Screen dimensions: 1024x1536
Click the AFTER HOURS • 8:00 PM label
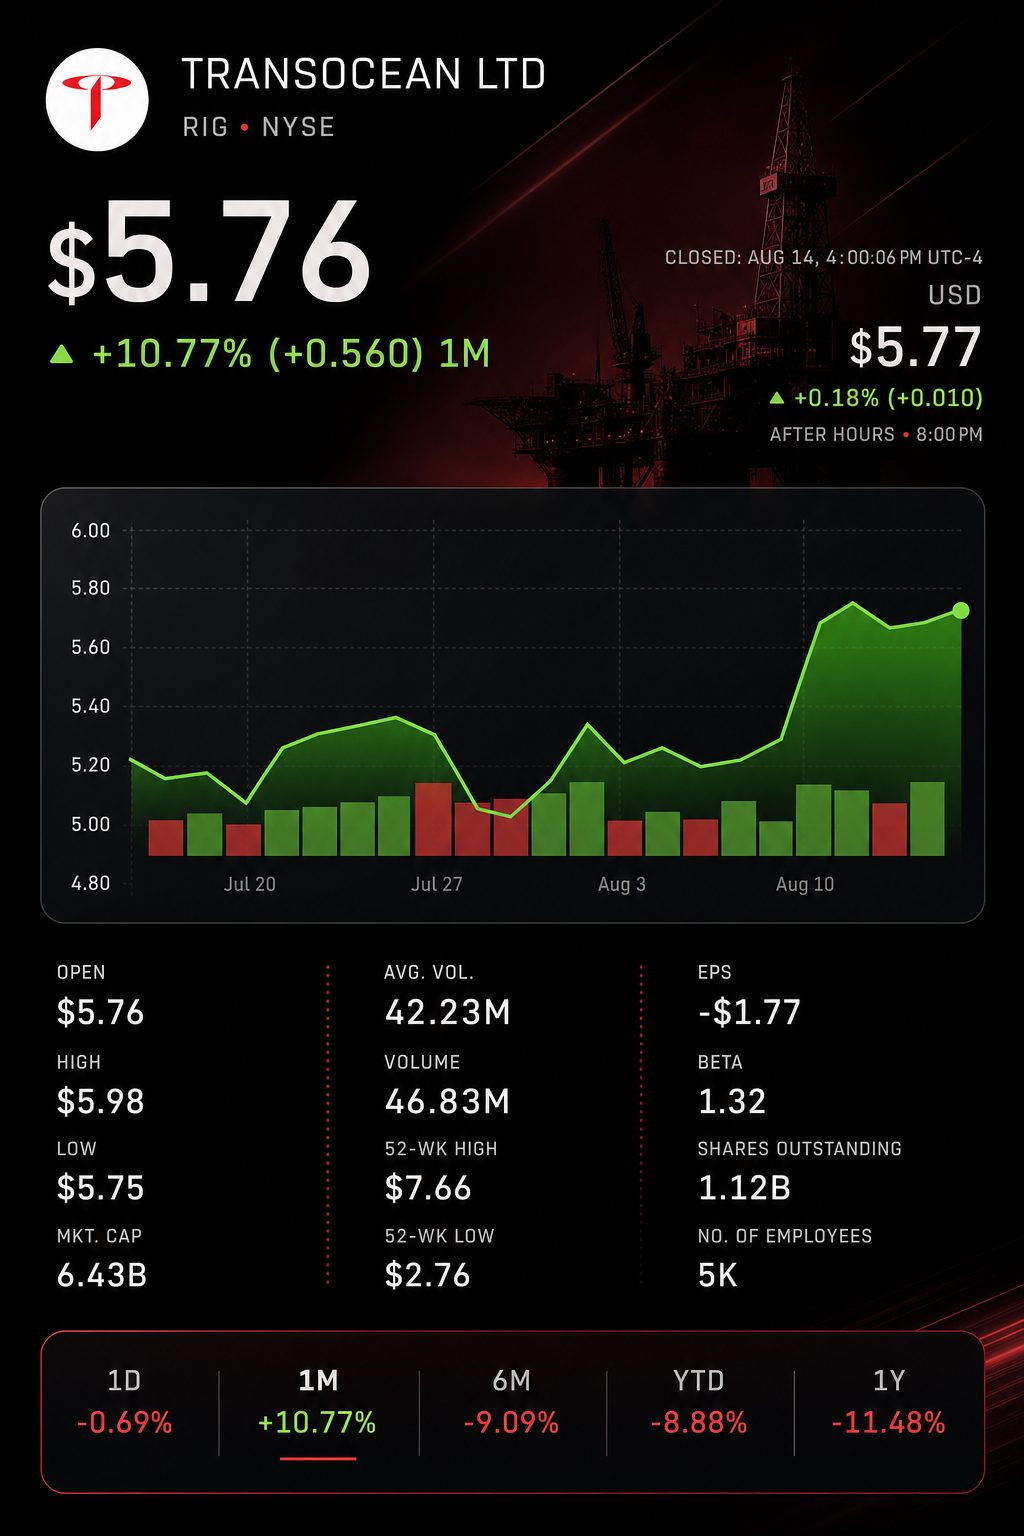pos(876,435)
